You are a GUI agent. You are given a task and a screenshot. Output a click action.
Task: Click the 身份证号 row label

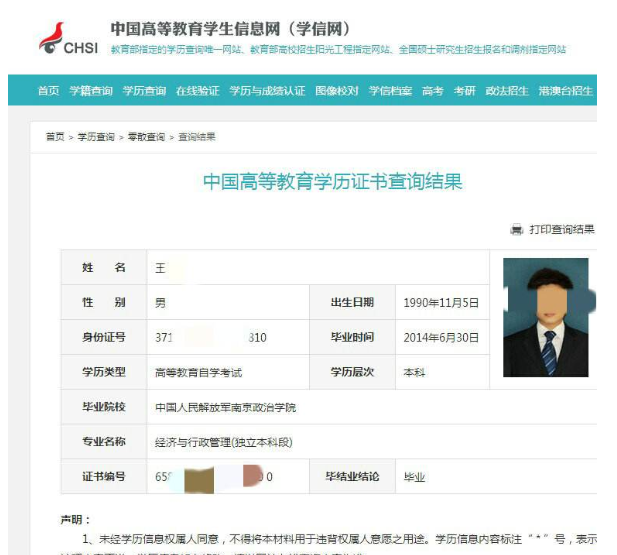(x=104, y=337)
